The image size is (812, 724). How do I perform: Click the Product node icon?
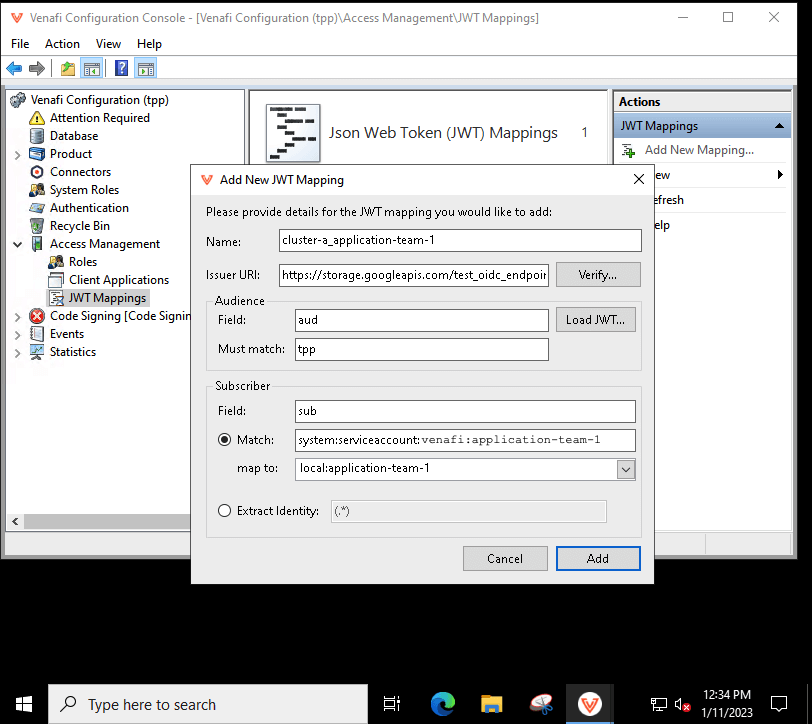(x=37, y=154)
